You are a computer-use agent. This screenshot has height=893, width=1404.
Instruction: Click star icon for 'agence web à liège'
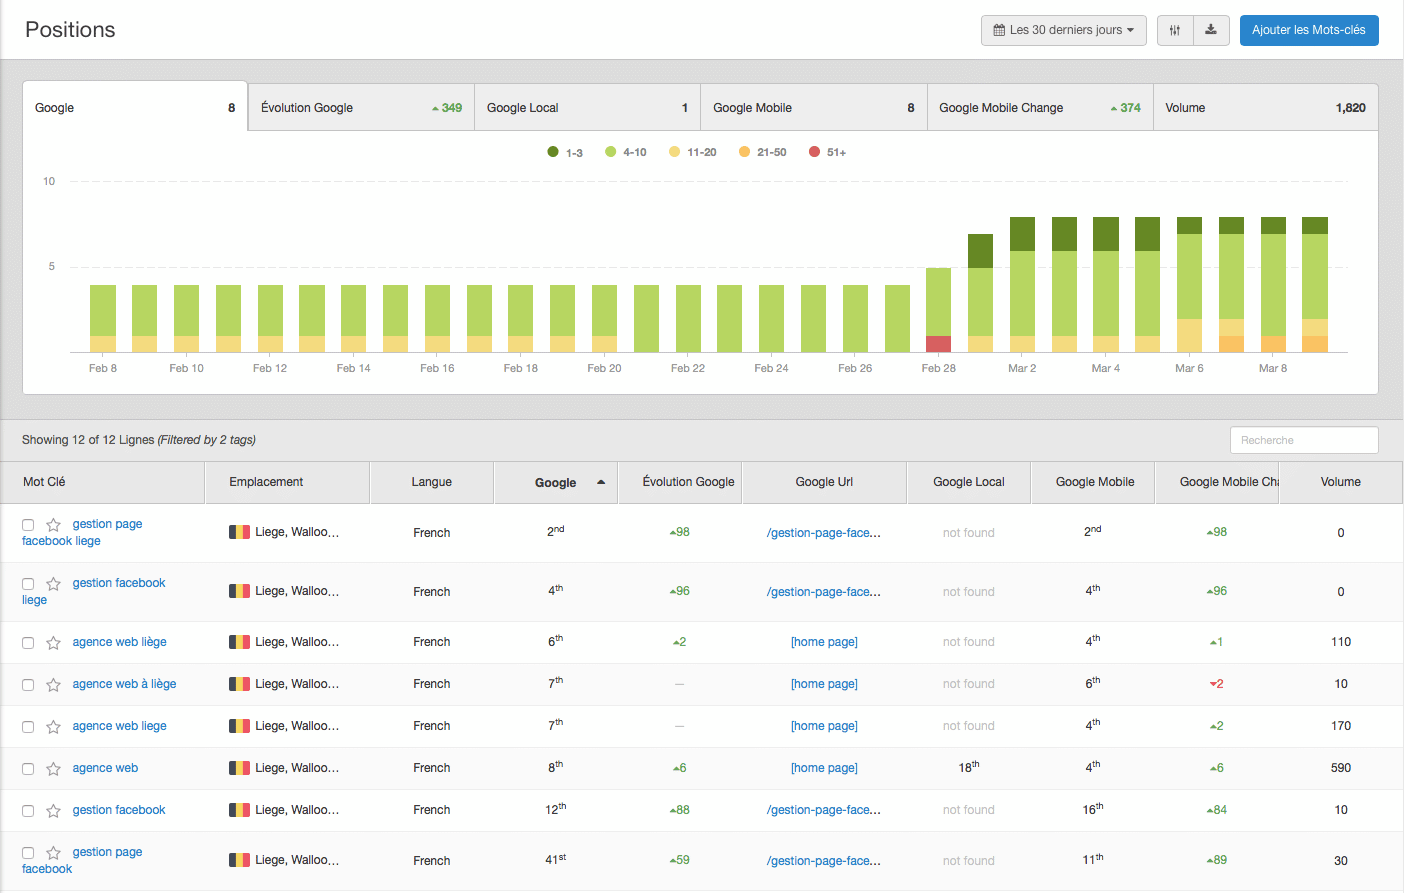(x=54, y=685)
